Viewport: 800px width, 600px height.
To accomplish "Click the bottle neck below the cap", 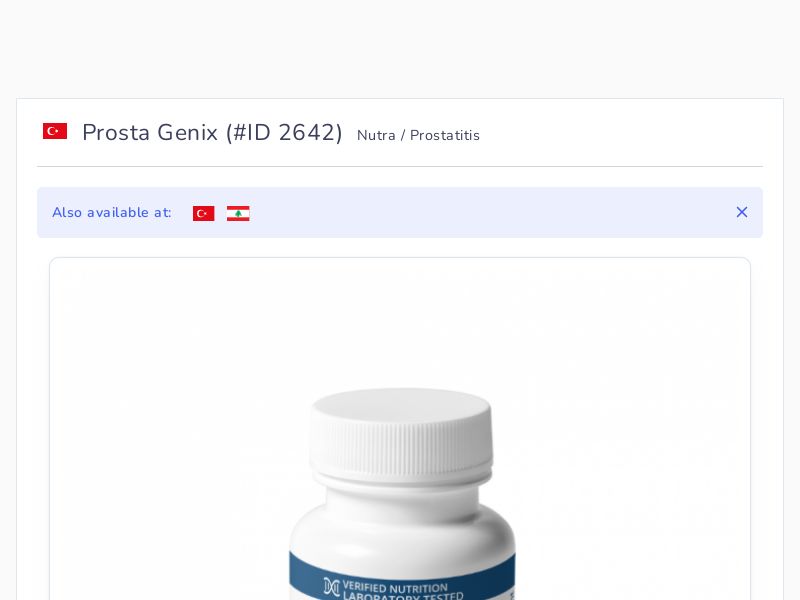I will click(402, 497).
